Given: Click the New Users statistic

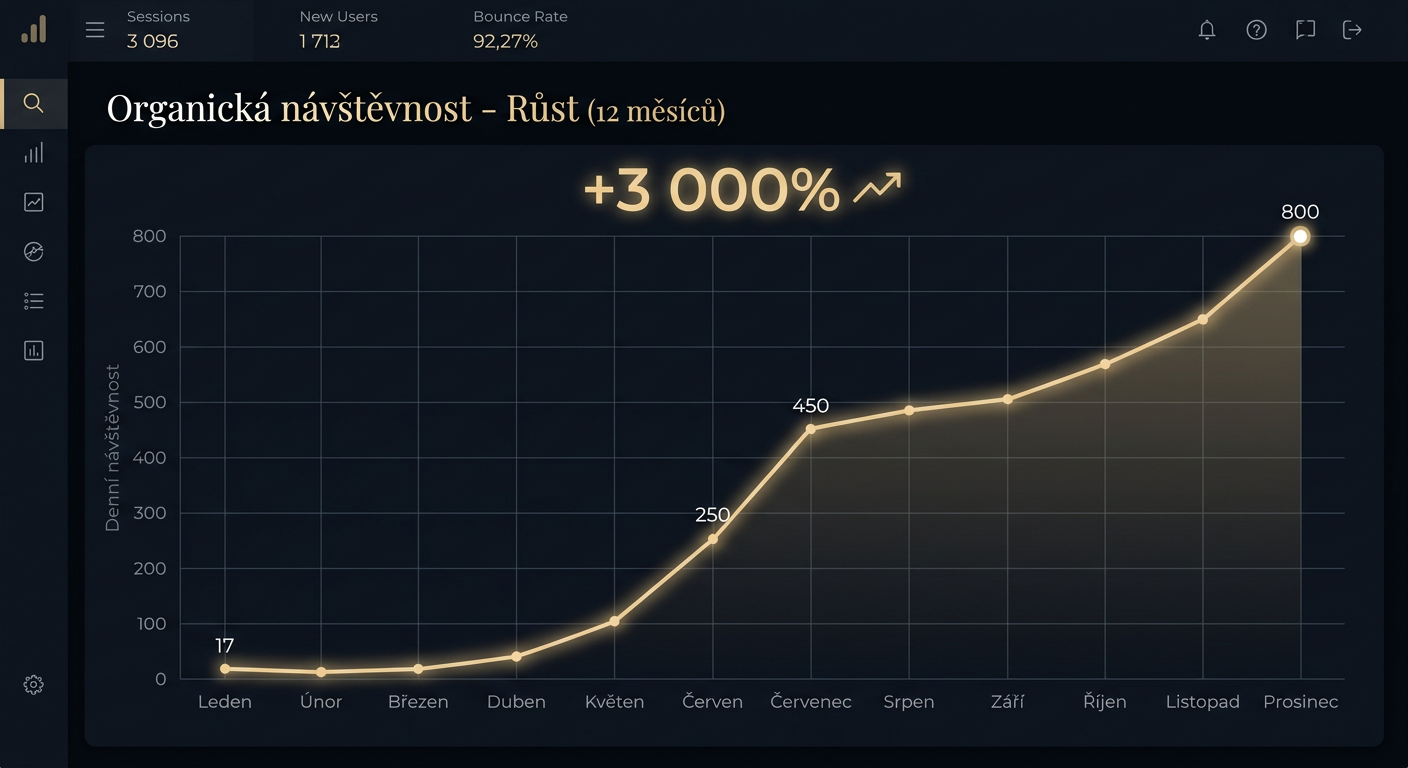Looking at the screenshot, I should [x=337, y=29].
